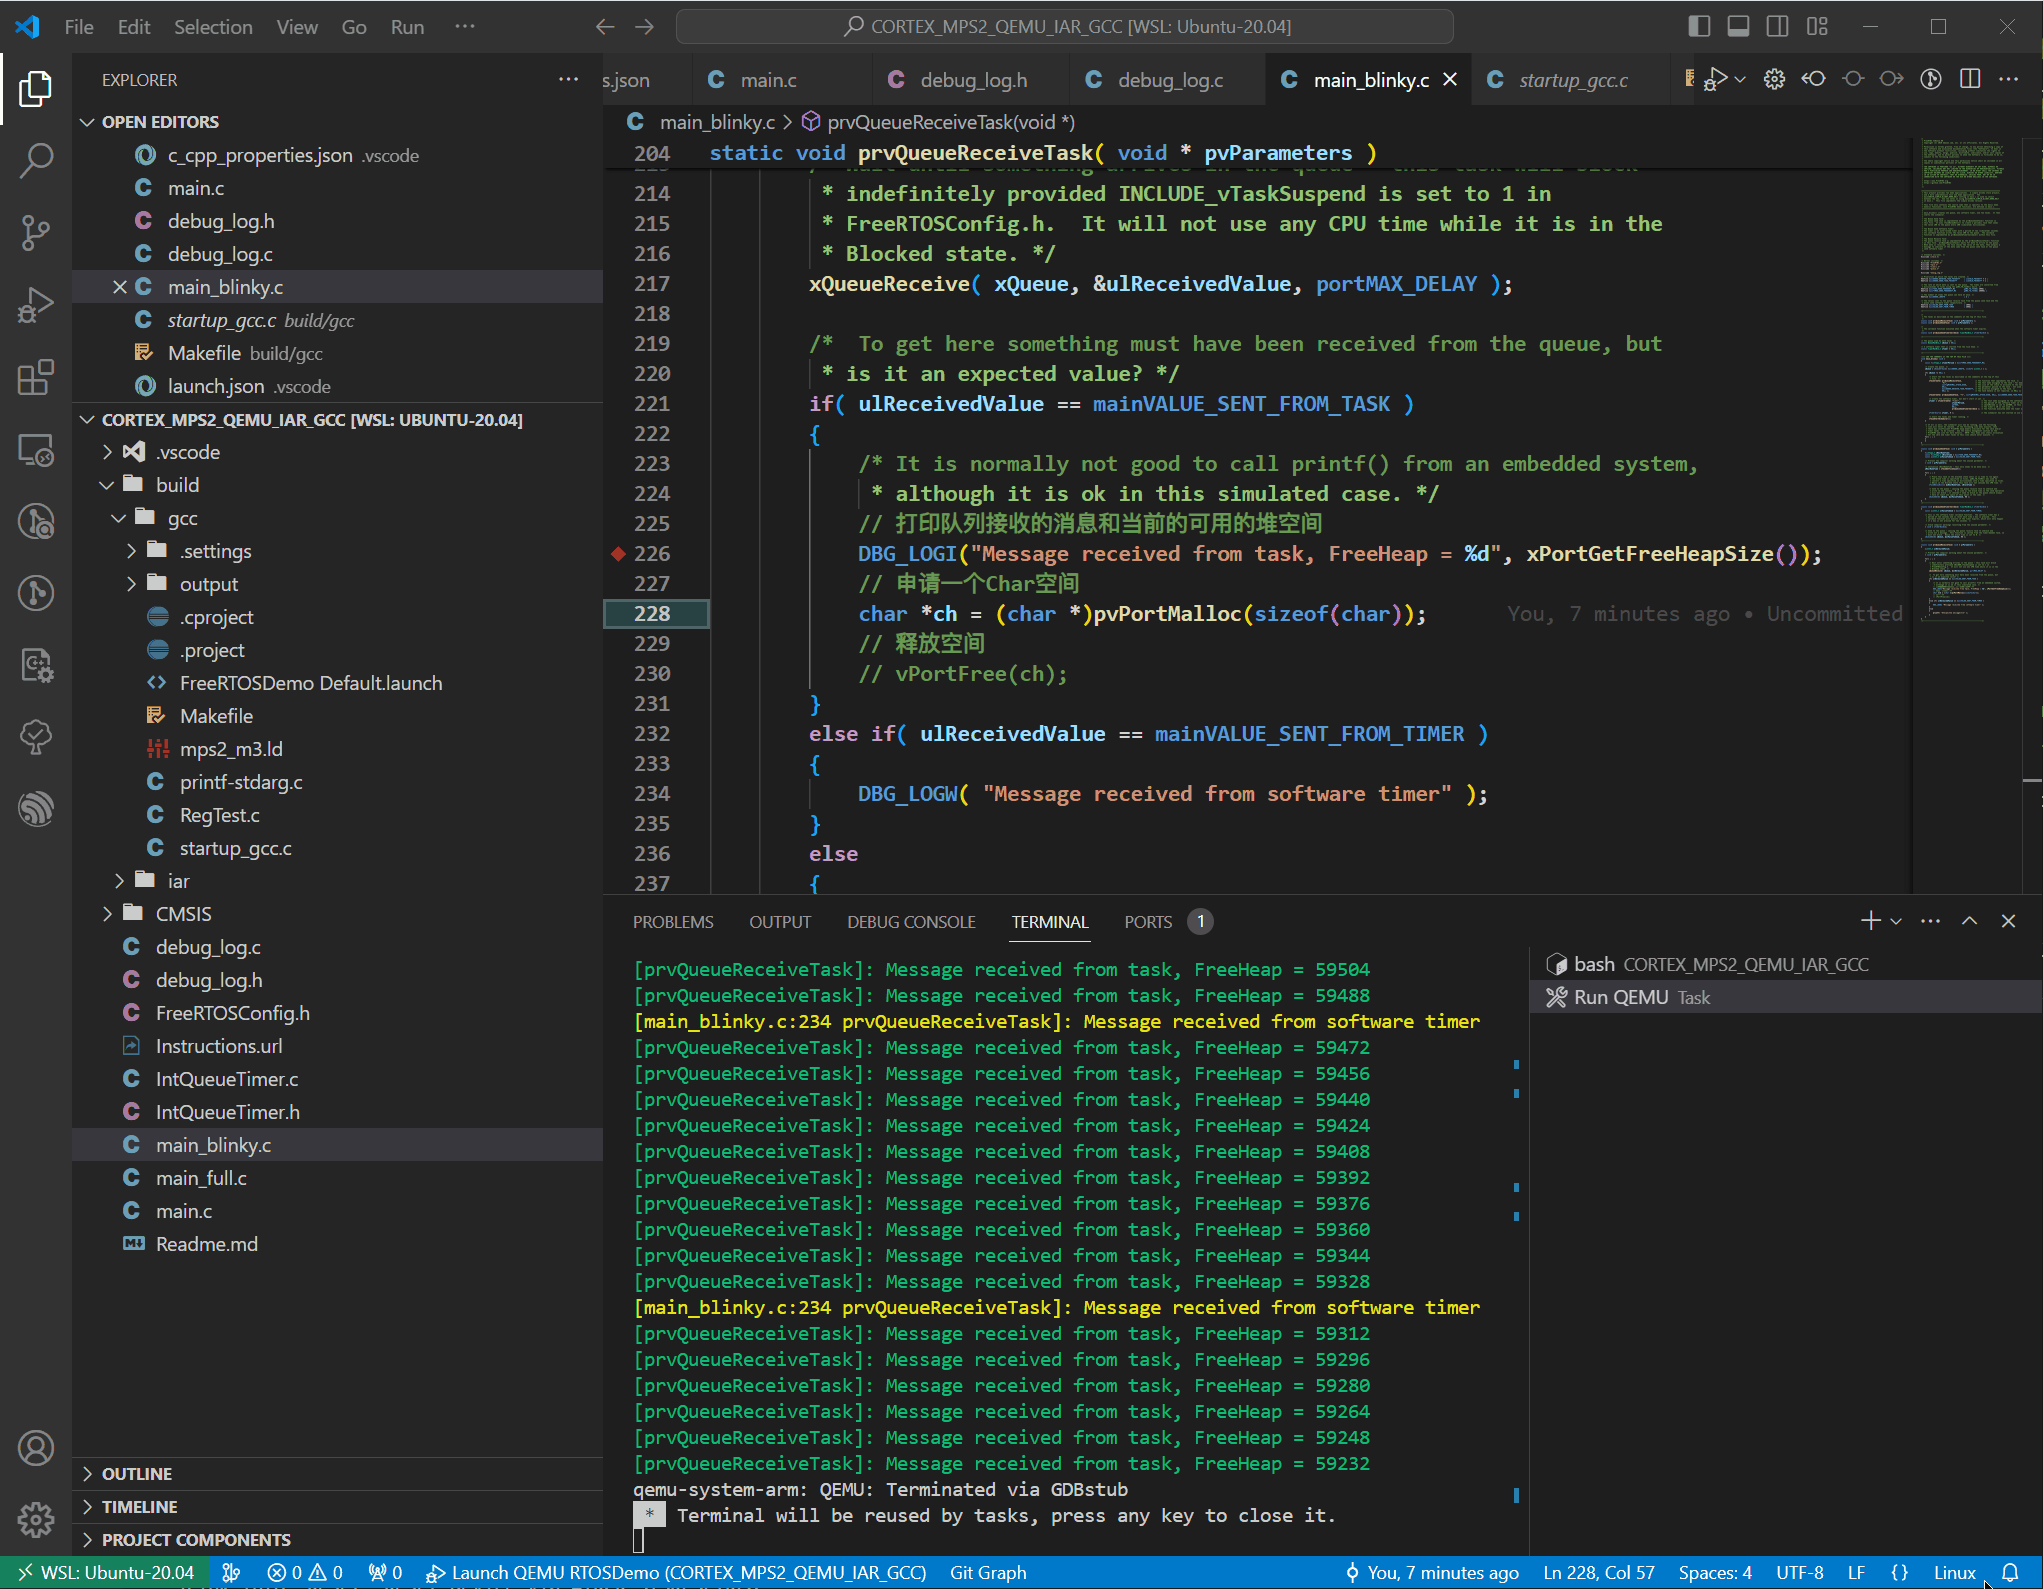Screen dimensions: 2043x1589
Task: Expand the output folder
Action: click(132, 584)
